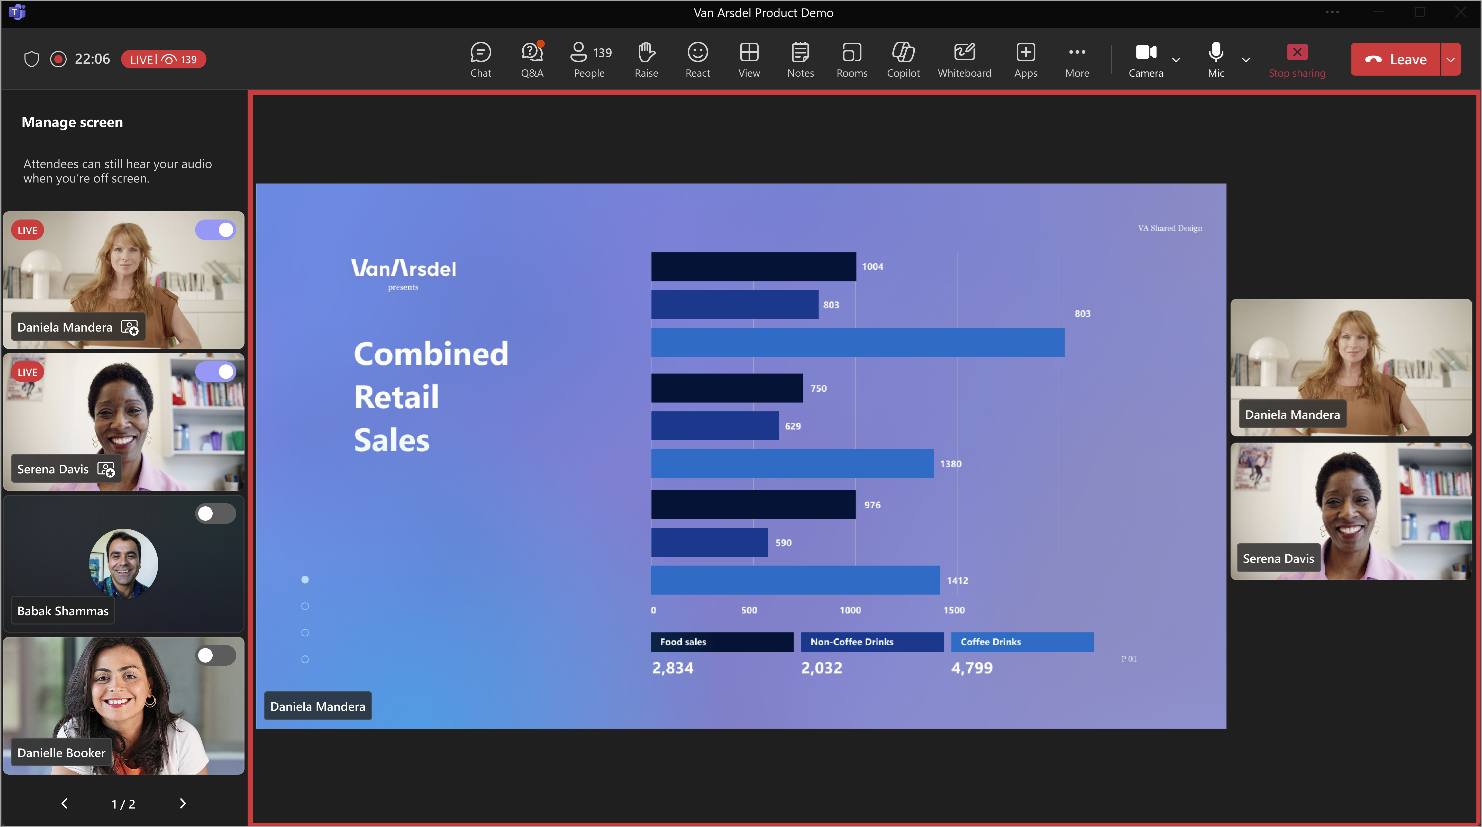Go to next participants page
The width and height of the screenshot is (1482, 827).
(x=182, y=803)
